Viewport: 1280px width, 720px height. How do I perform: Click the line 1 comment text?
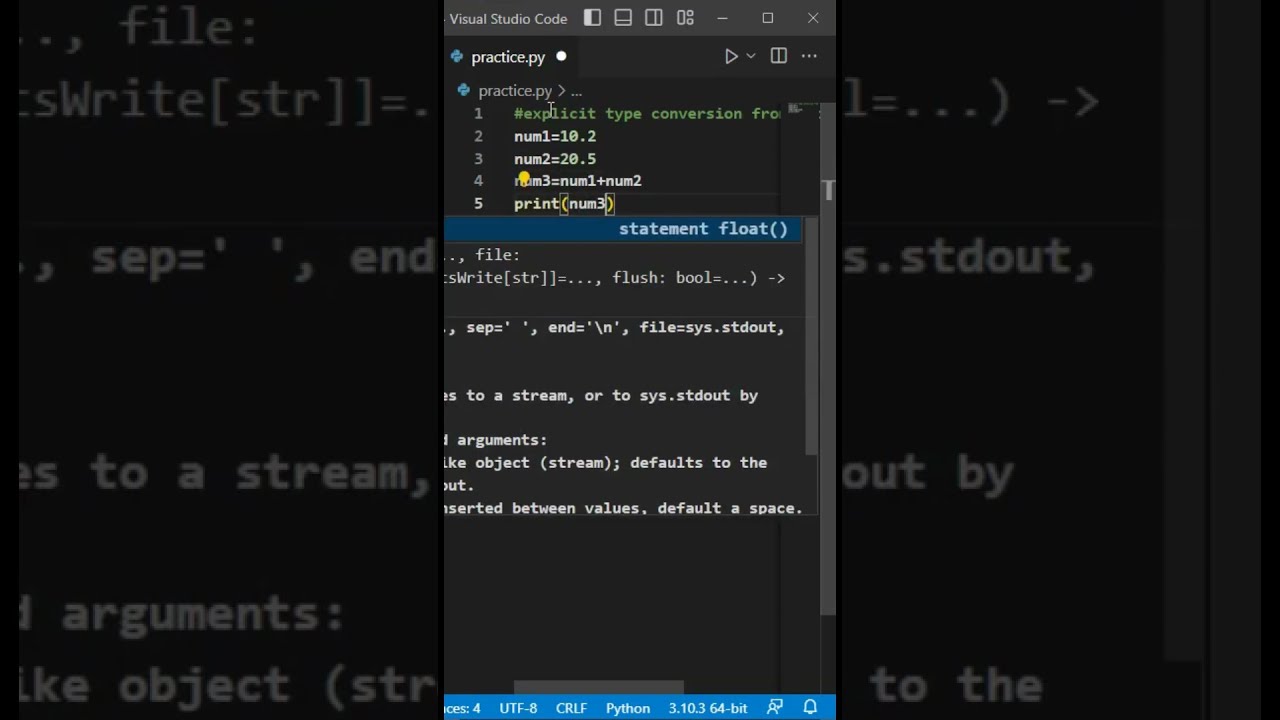tap(647, 114)
